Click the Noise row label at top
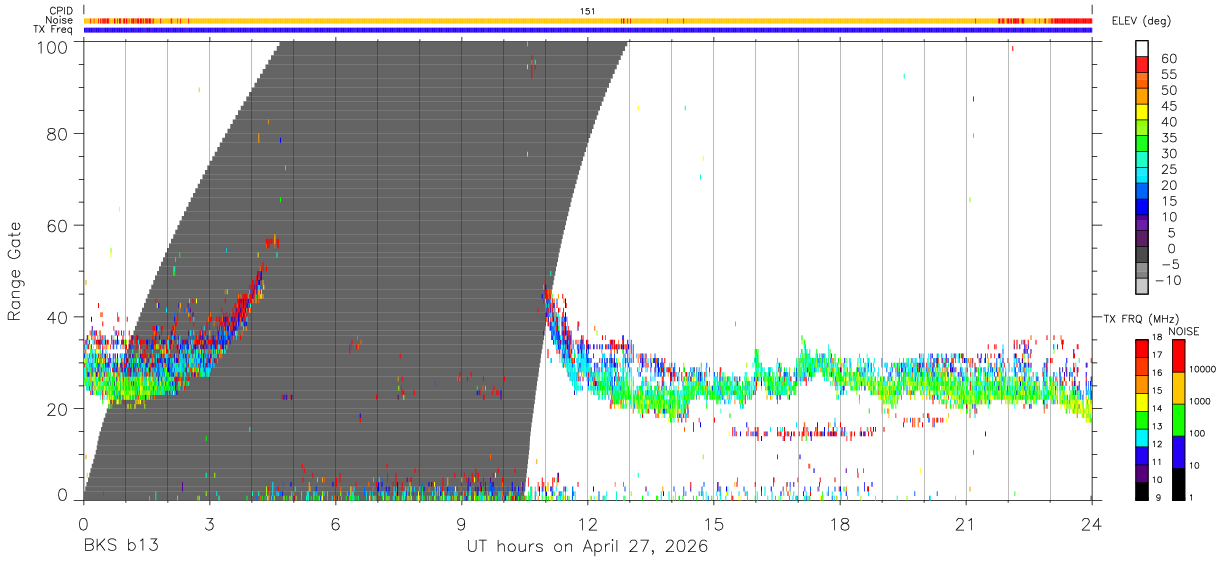Screen dimensions: 1228x567 pyautogui.click(x=59, y=20)
